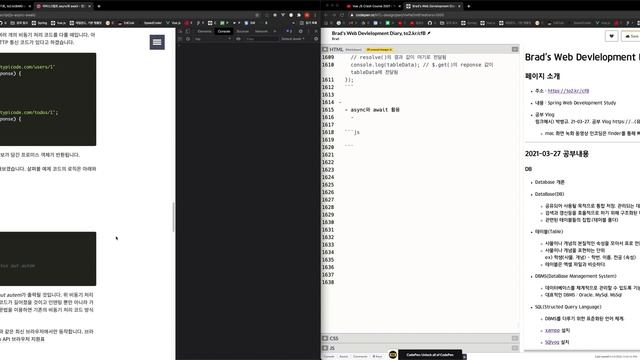Open the CodePen footer Assets button
This screenshot has width=640, height=360.
tap(344, 356)
